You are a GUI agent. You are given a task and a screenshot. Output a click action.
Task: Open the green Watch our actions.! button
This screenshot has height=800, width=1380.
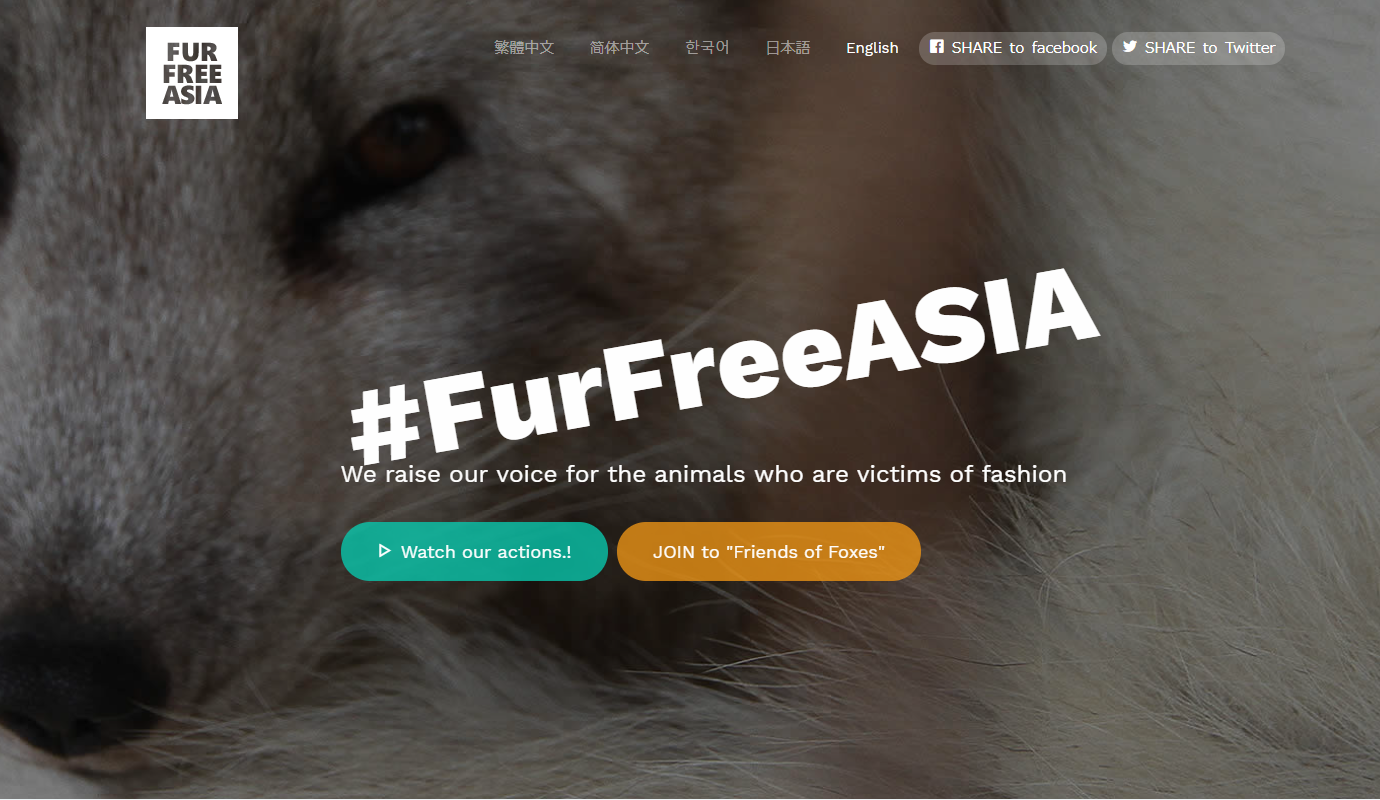coord(474,551)
